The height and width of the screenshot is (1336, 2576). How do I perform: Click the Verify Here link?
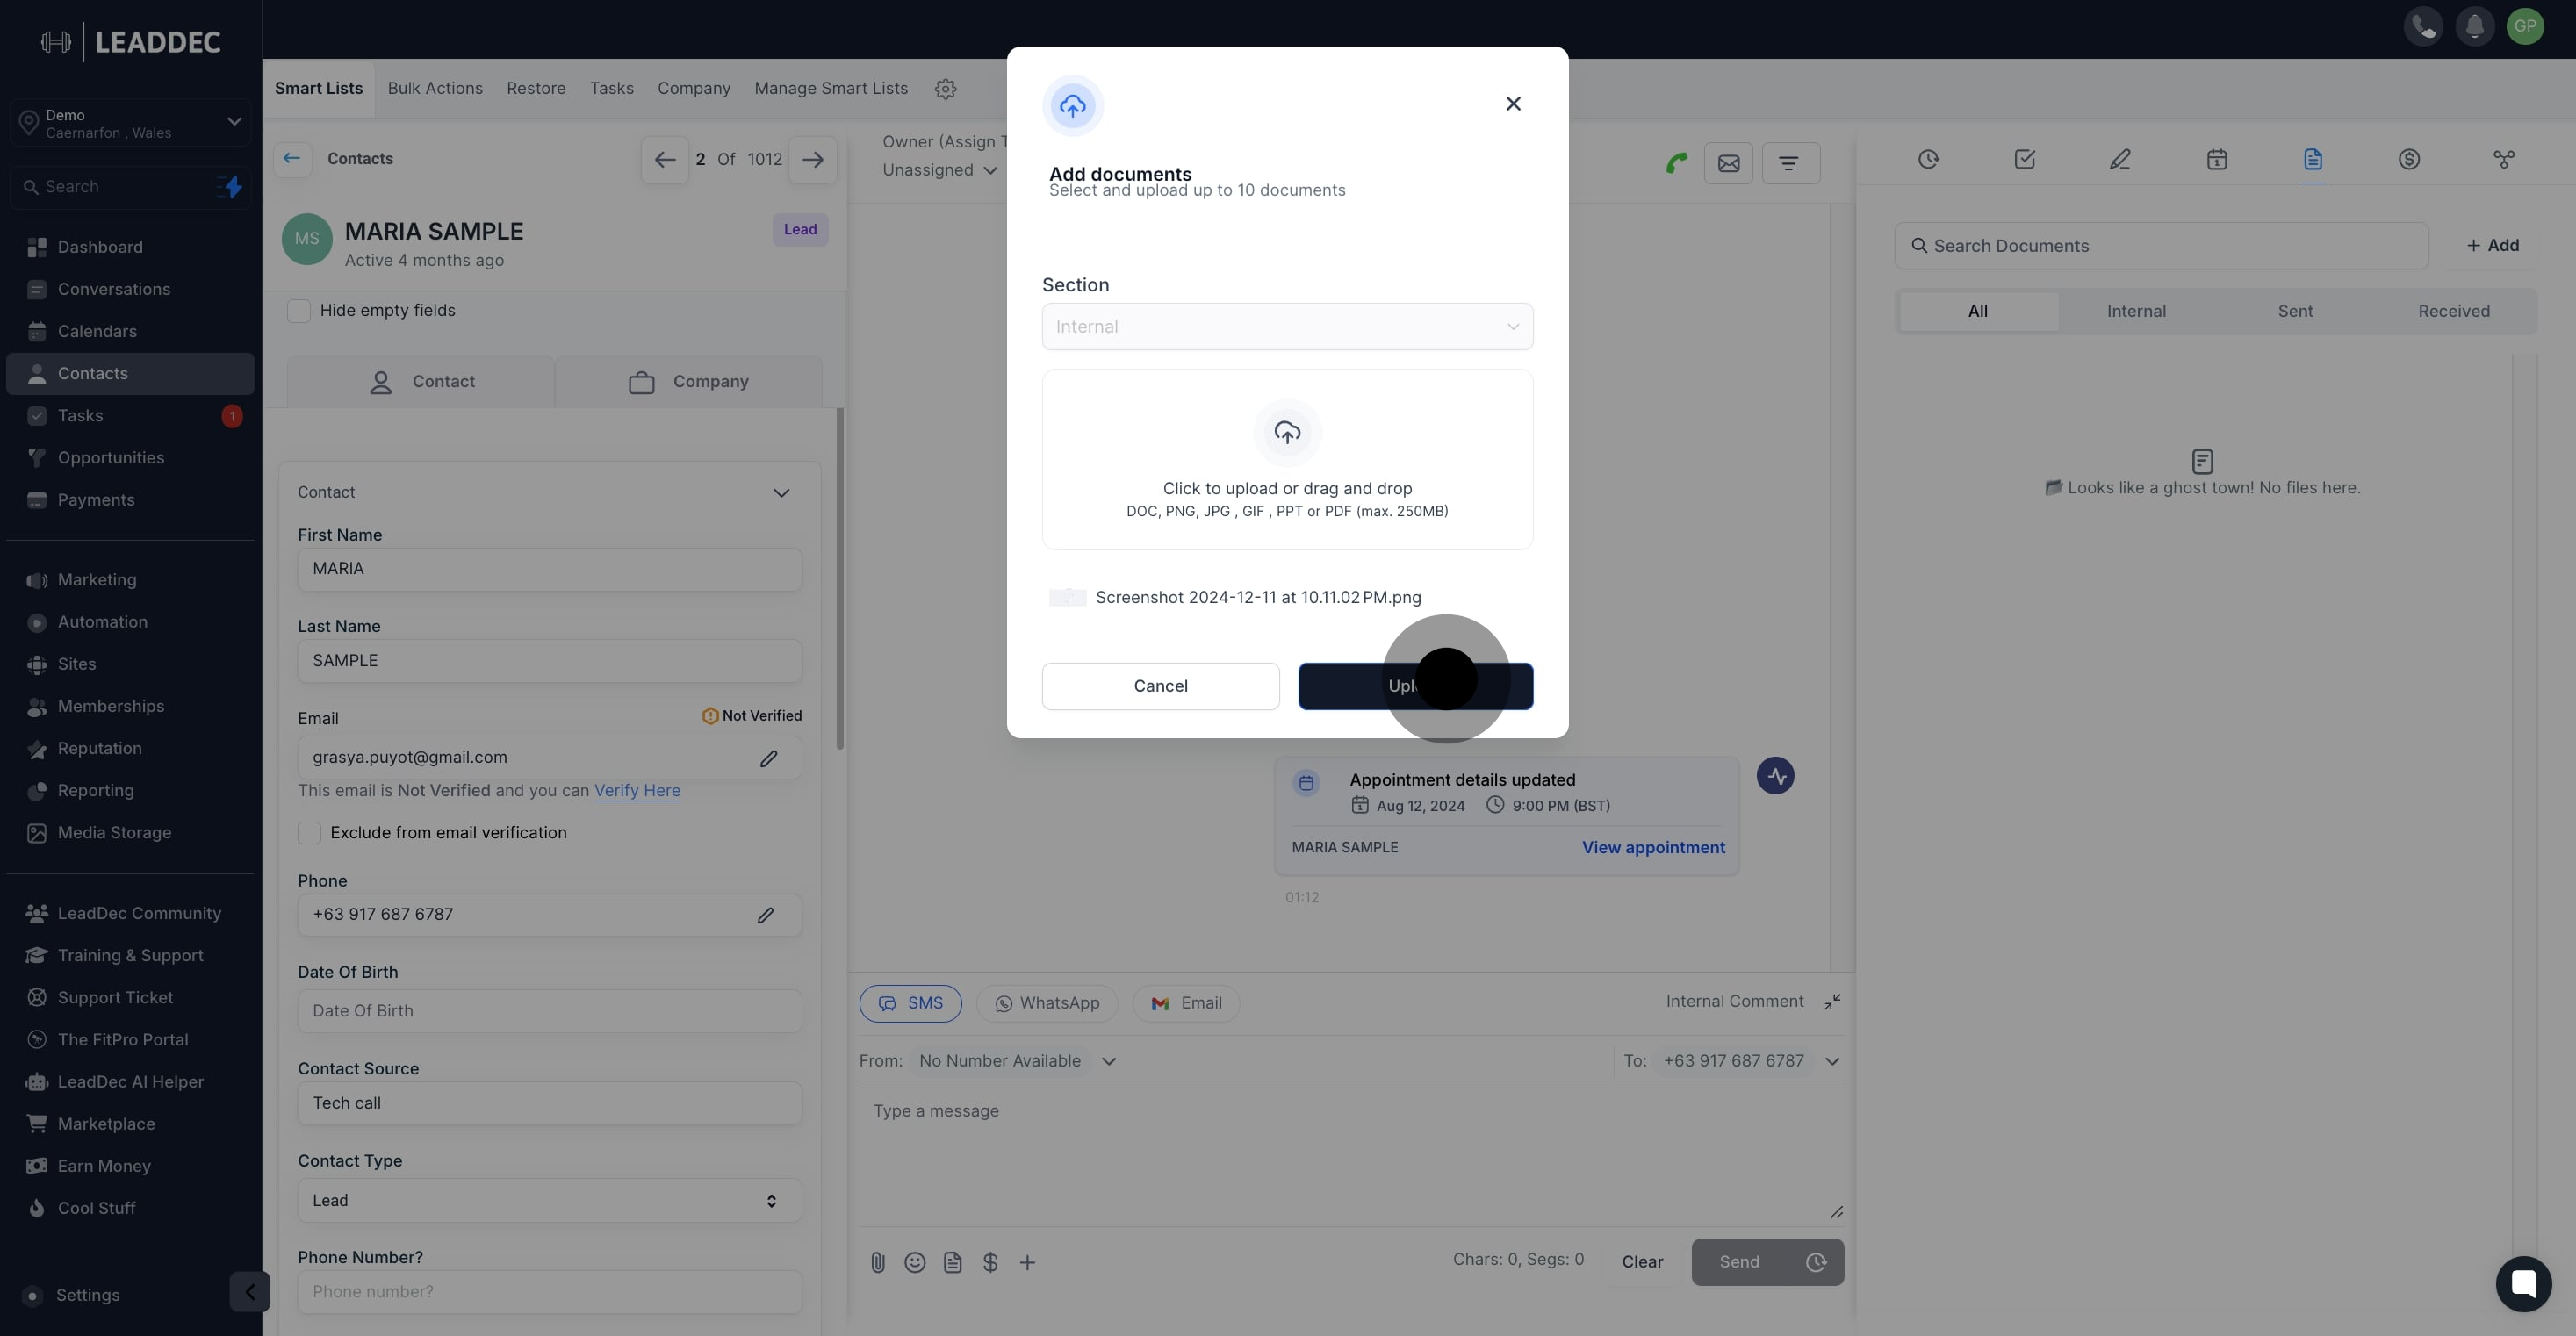[x=637, y=791]
